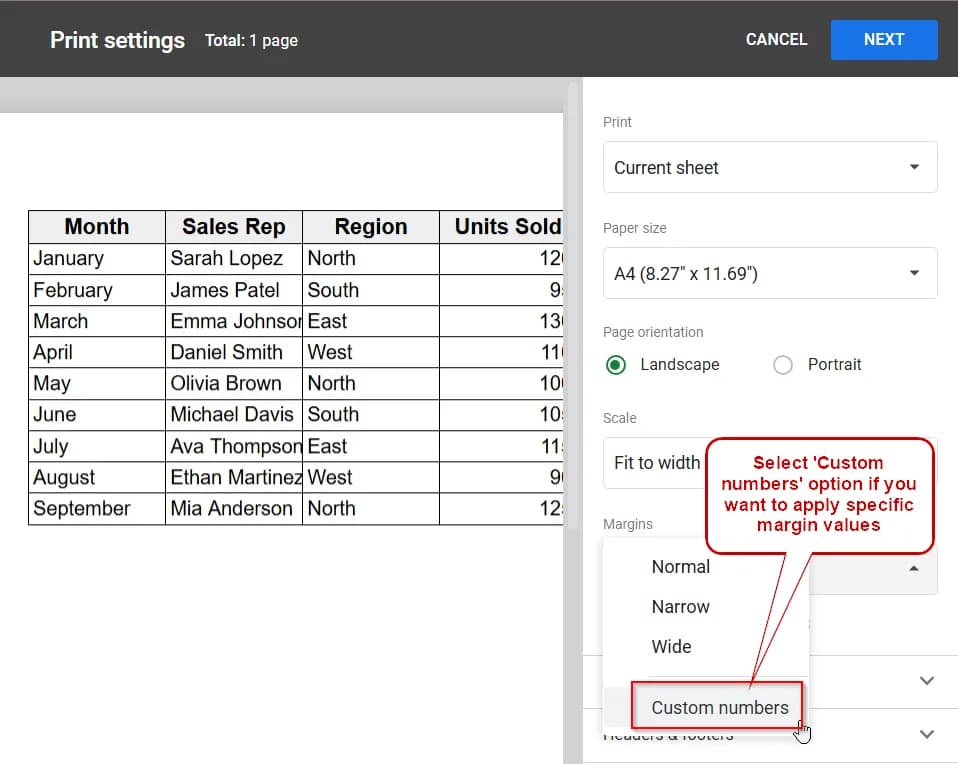Viewport: 958px width, 764px height.
Task: Click the 'Daniel Smith' cell
Action: point(233,353)
